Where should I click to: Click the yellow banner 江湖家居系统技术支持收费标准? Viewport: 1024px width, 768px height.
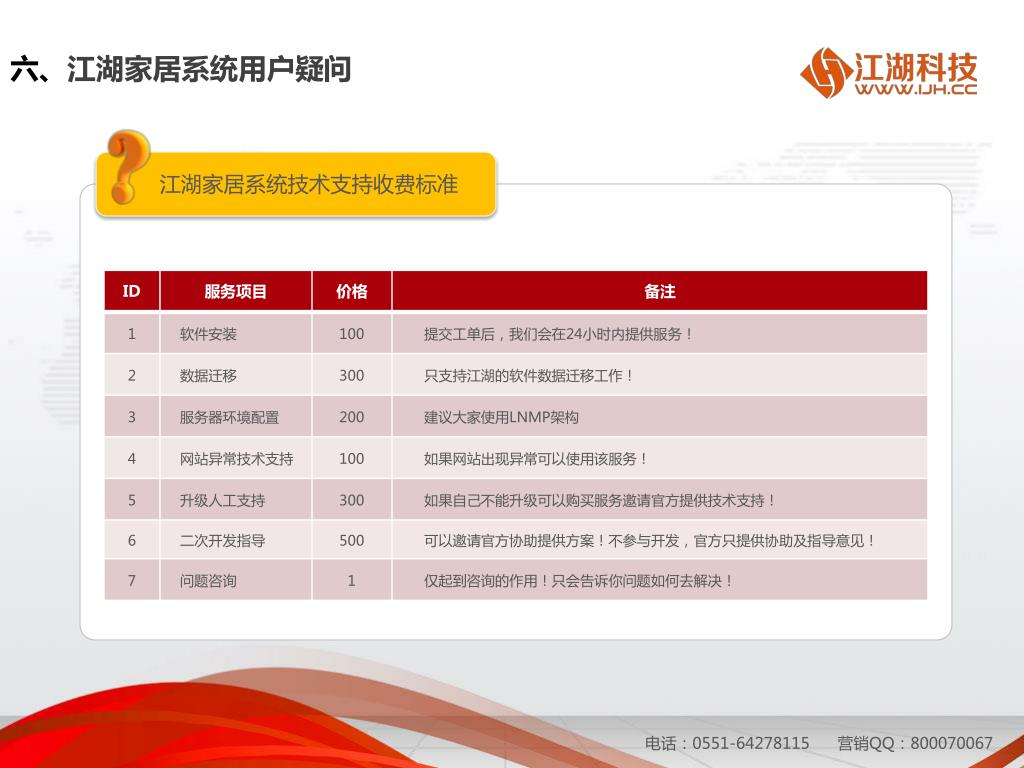click(x=296, y=184)
